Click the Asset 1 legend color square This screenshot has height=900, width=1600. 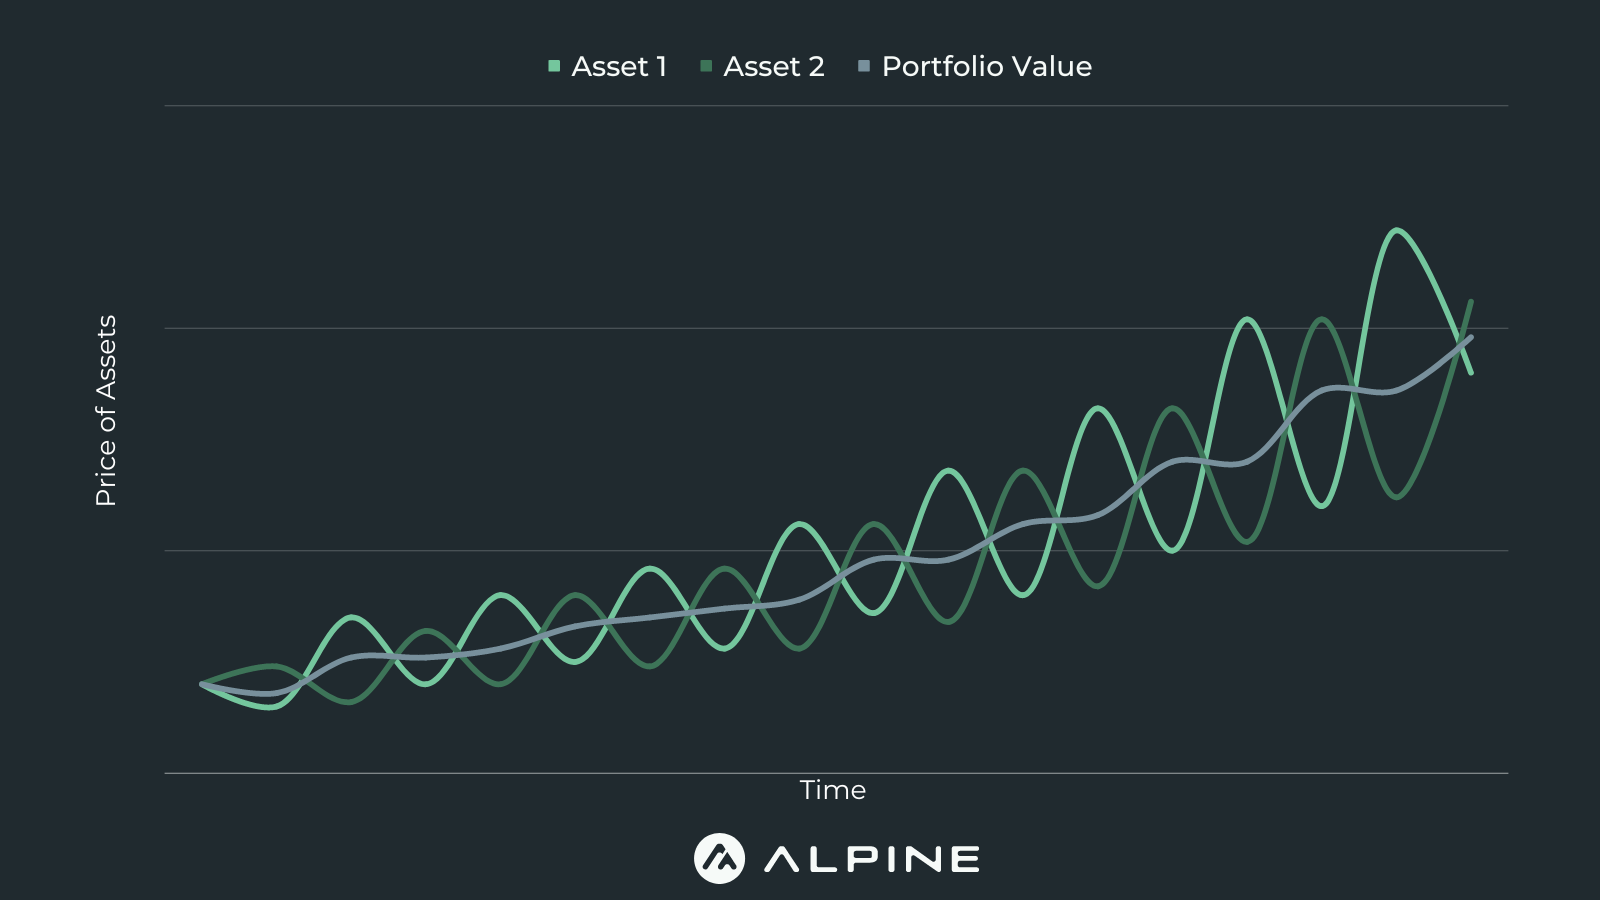click(x=554, y=67)
